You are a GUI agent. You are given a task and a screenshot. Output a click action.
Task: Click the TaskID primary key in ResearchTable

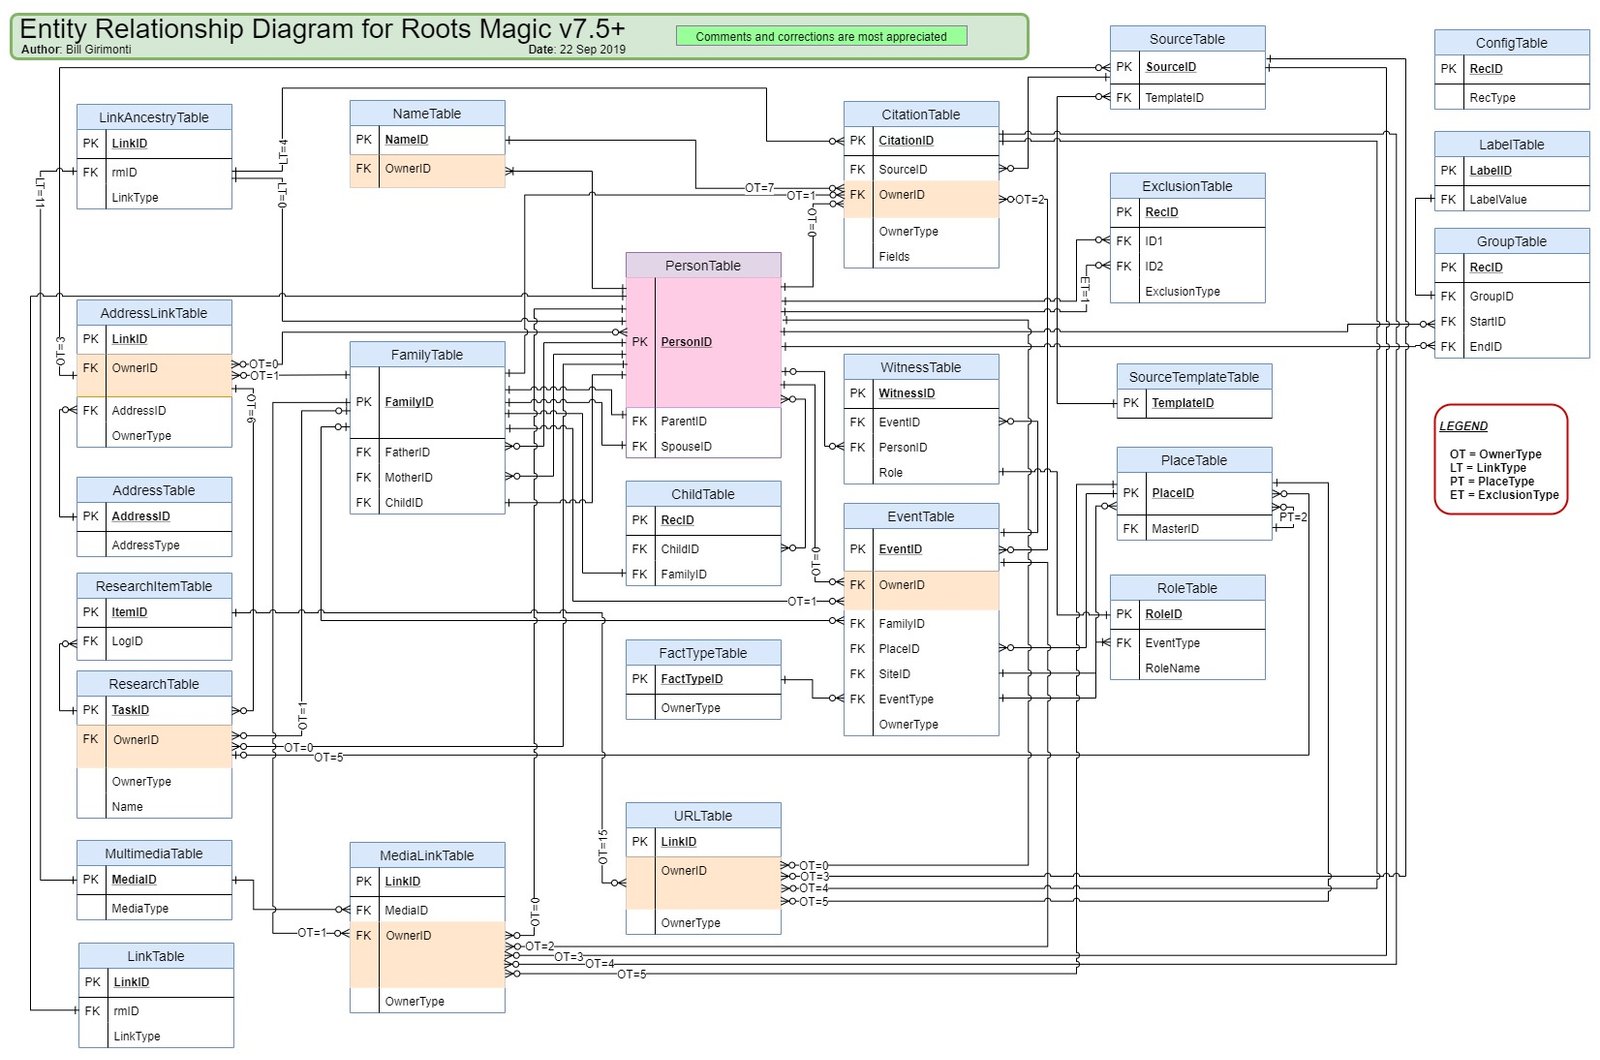point(130,711)
